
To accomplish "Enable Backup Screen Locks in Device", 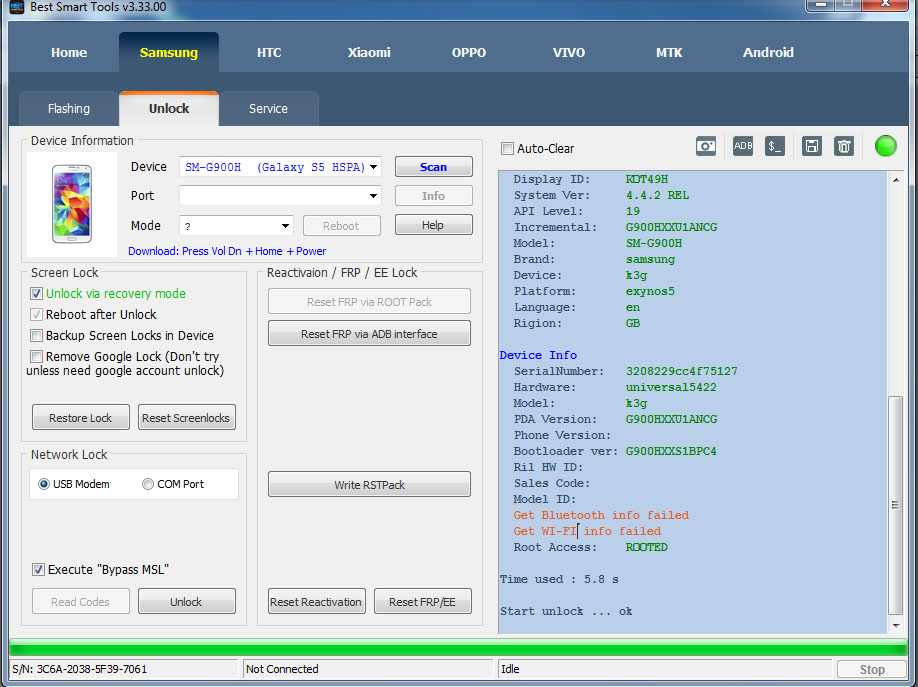I will click(x=36, y=336).
